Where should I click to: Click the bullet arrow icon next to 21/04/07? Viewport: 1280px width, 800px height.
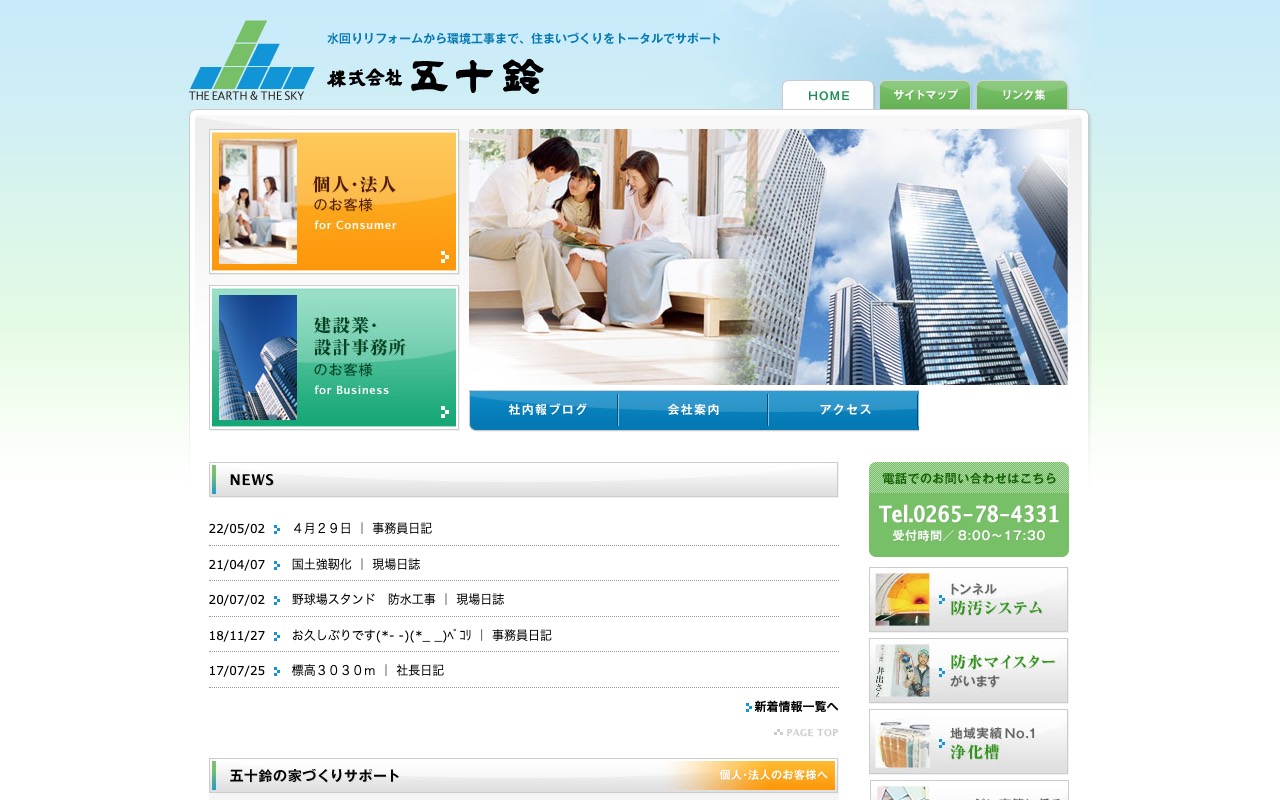click(x=277, y=565)
